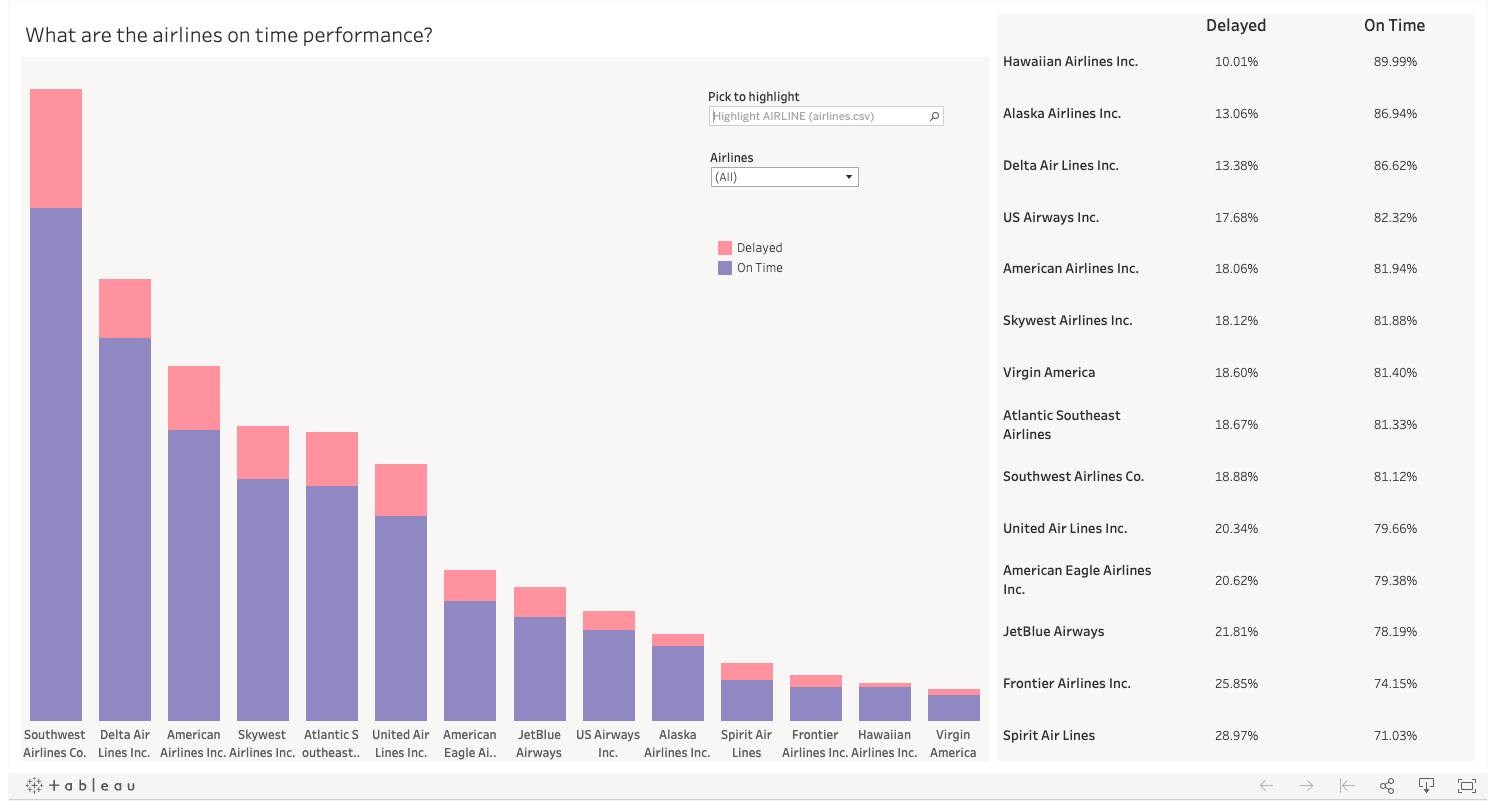Screen dimensions: 1495x811
Task: Select the Delayed legend color swatch
Action: click(725, 248)
